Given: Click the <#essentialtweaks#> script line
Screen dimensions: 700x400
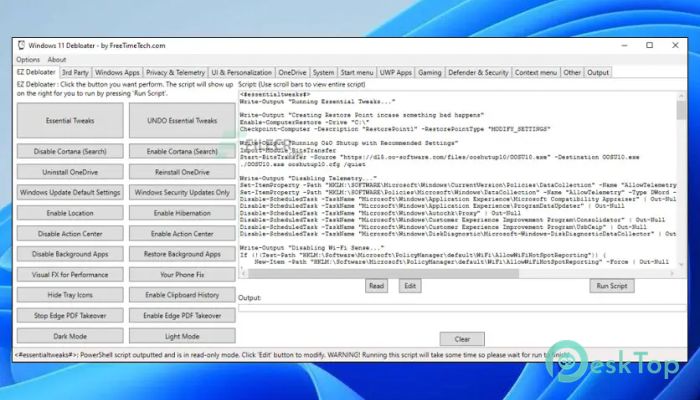Looking at the screenshot, I should click(x=275, y=94).
